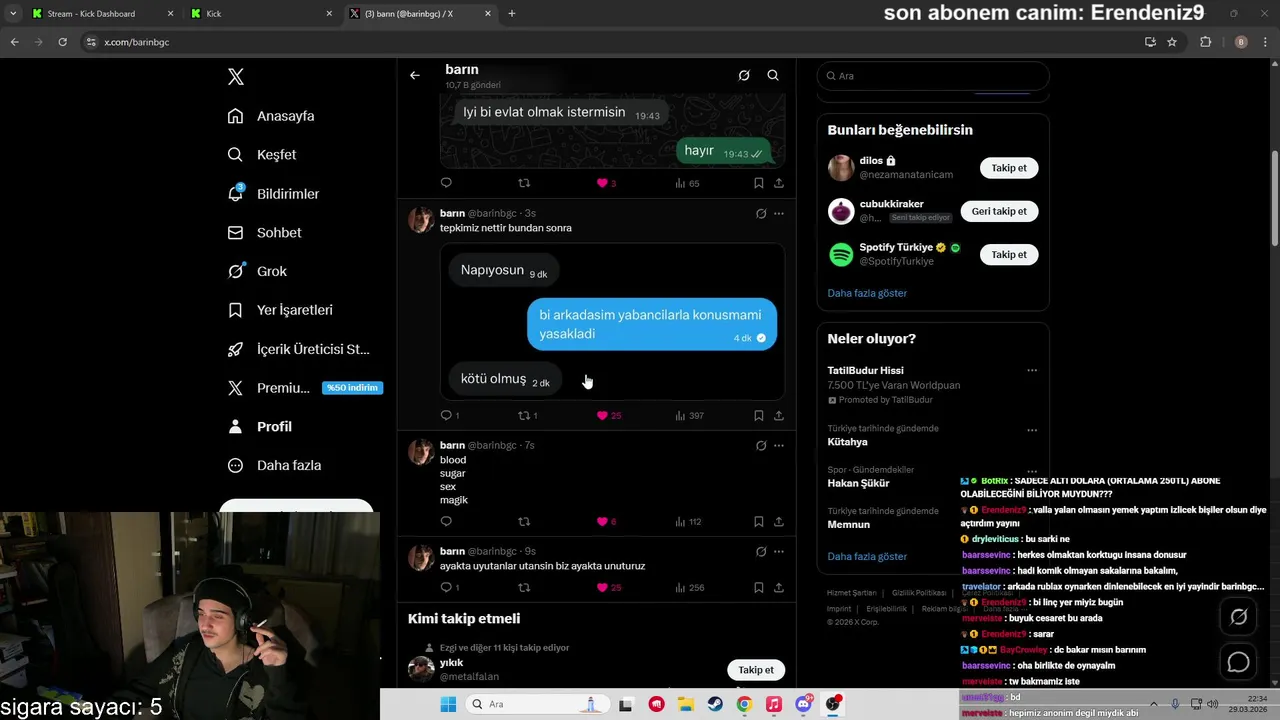
Task: View analytics showing 397 views
Action: click(x=689, y=415)
